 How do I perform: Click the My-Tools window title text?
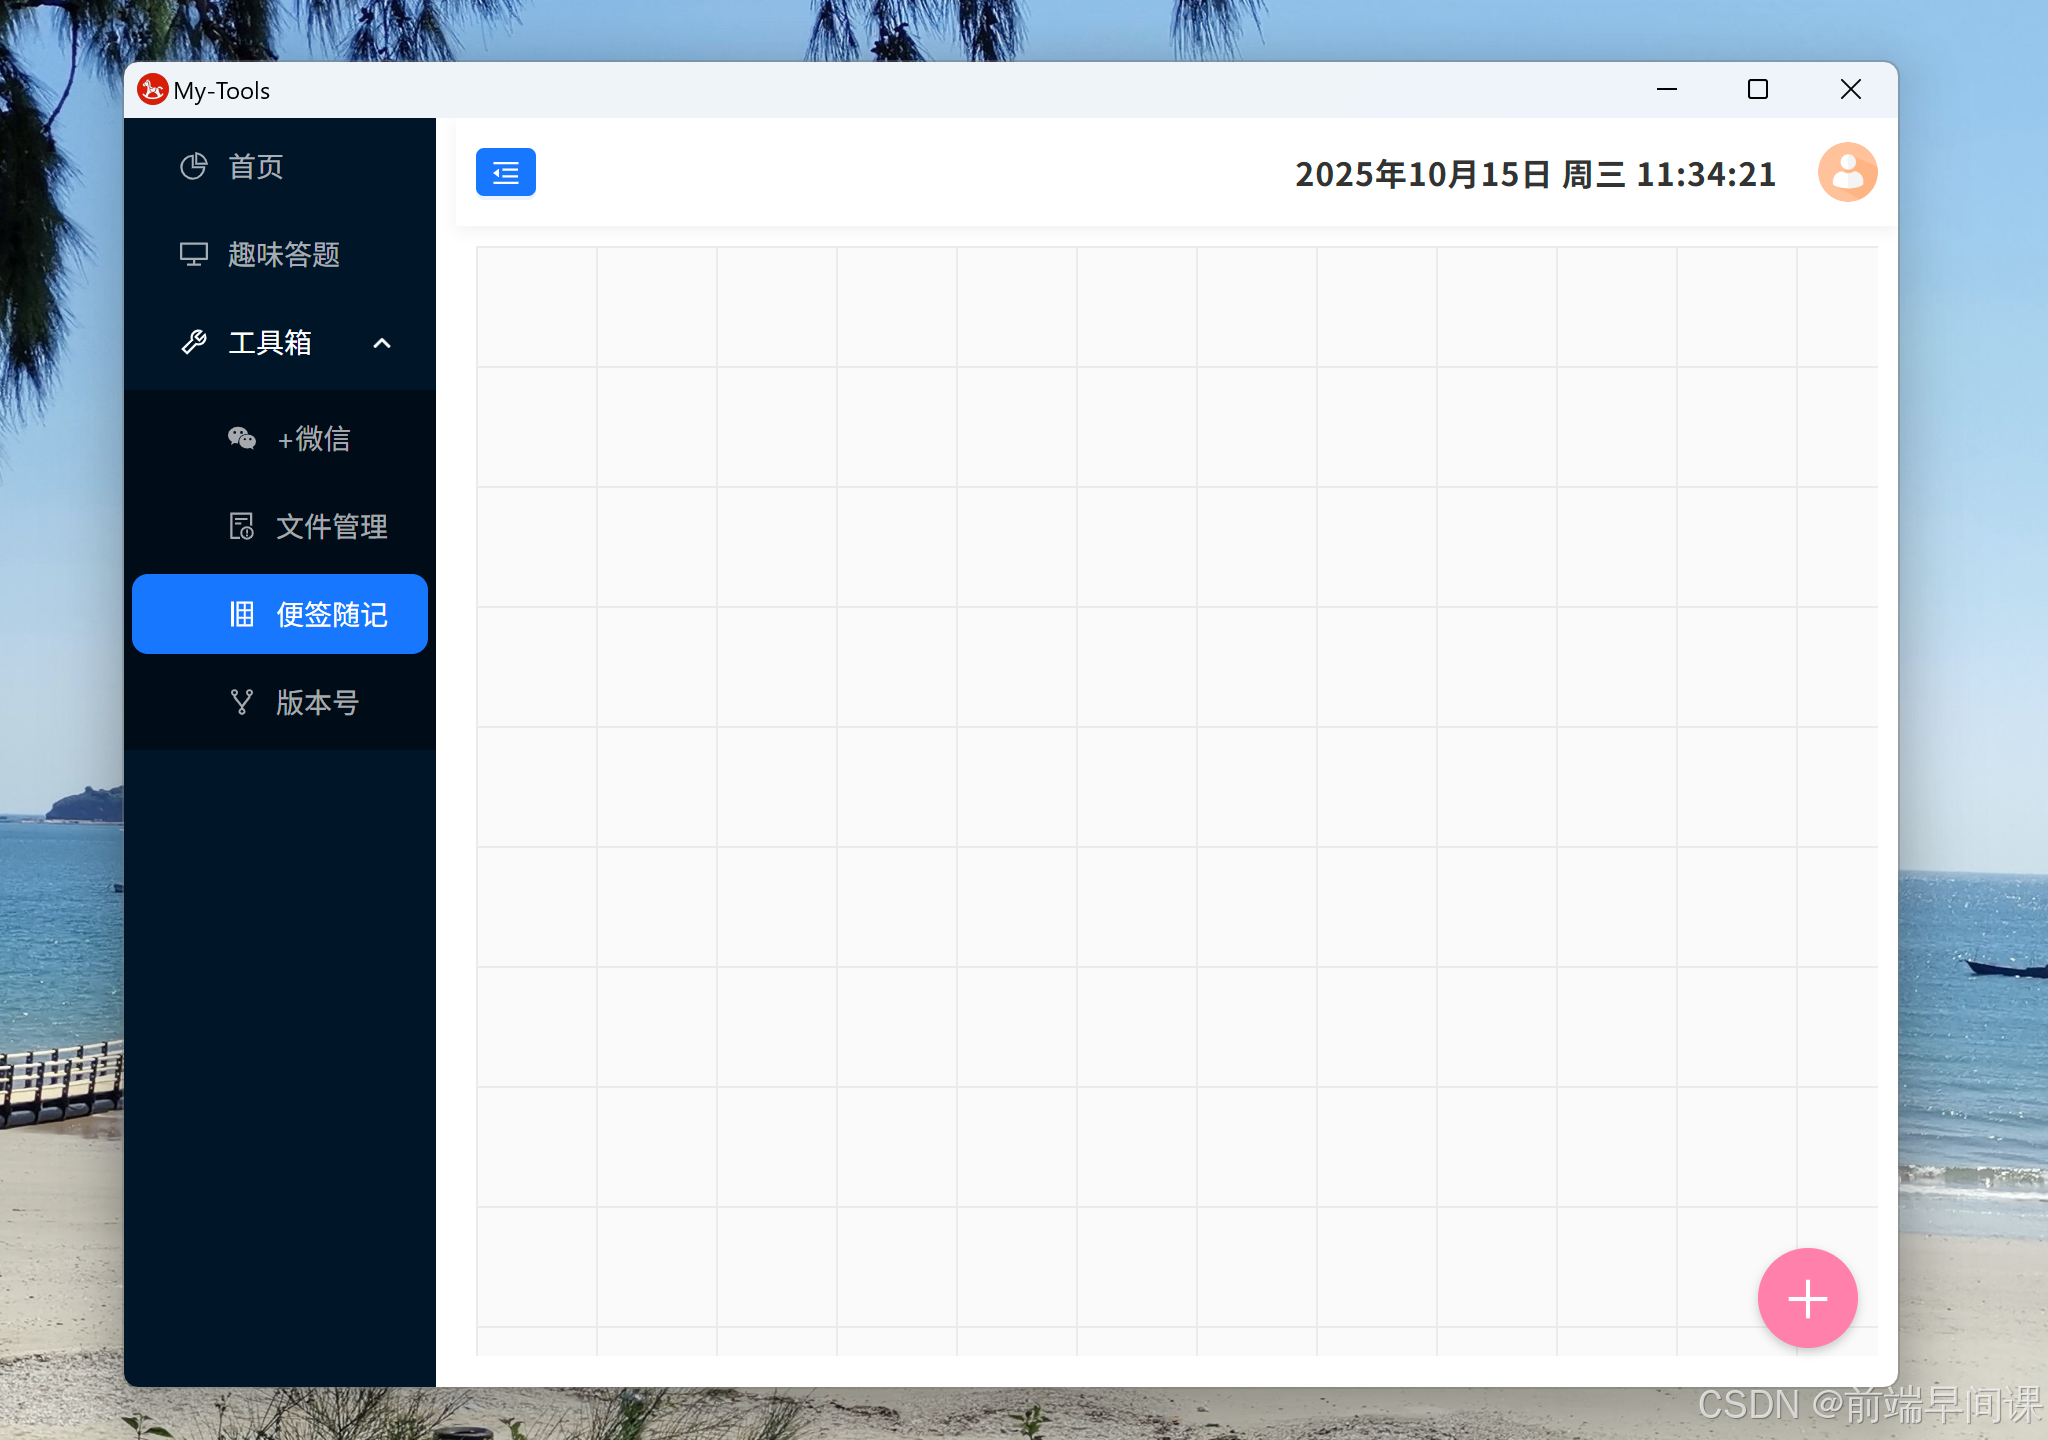(221, 91)
